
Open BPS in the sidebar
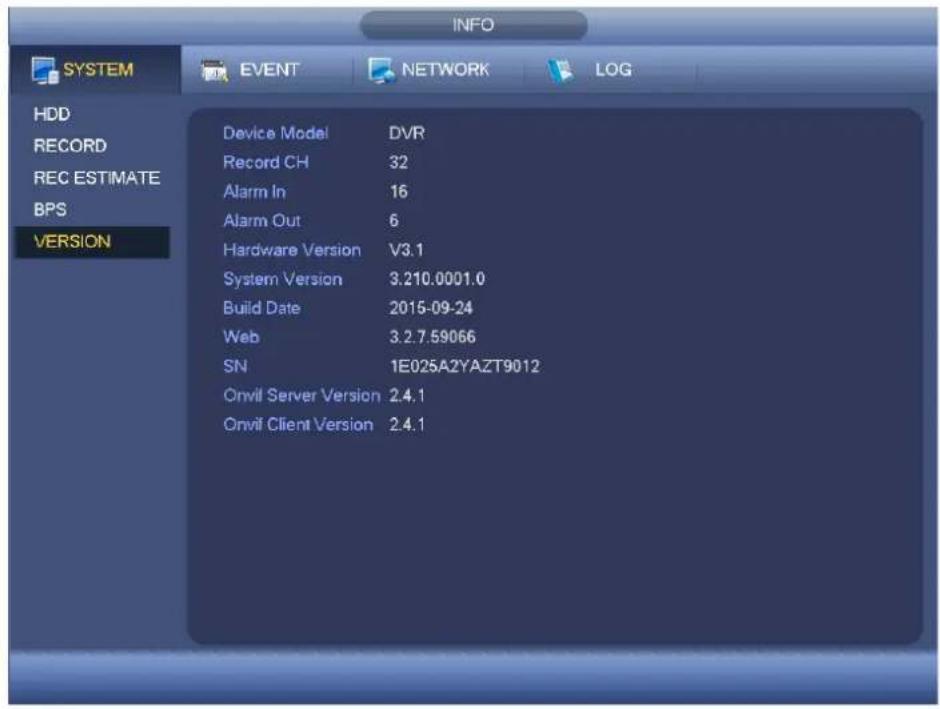click(x=50, y=210)
